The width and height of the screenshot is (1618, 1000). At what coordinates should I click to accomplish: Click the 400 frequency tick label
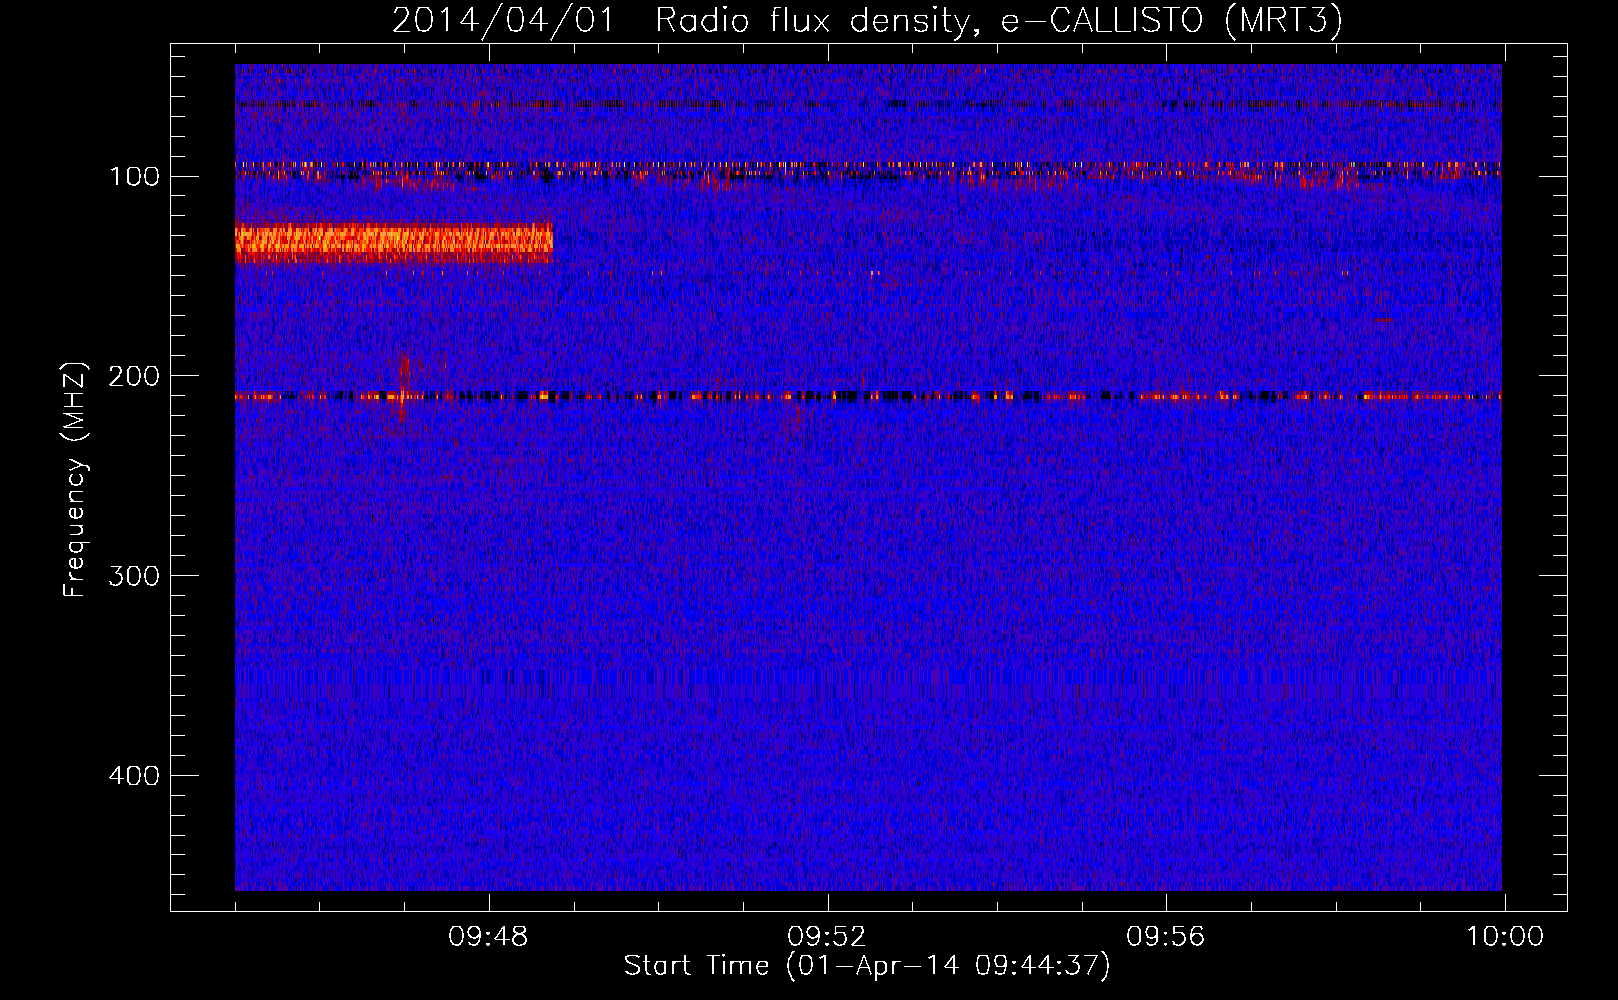pyautogui.click(x=134, y=776)
